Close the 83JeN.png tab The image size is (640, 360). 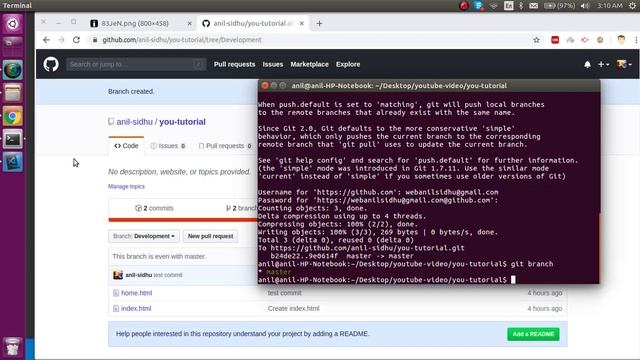click(x=189, y=24)
